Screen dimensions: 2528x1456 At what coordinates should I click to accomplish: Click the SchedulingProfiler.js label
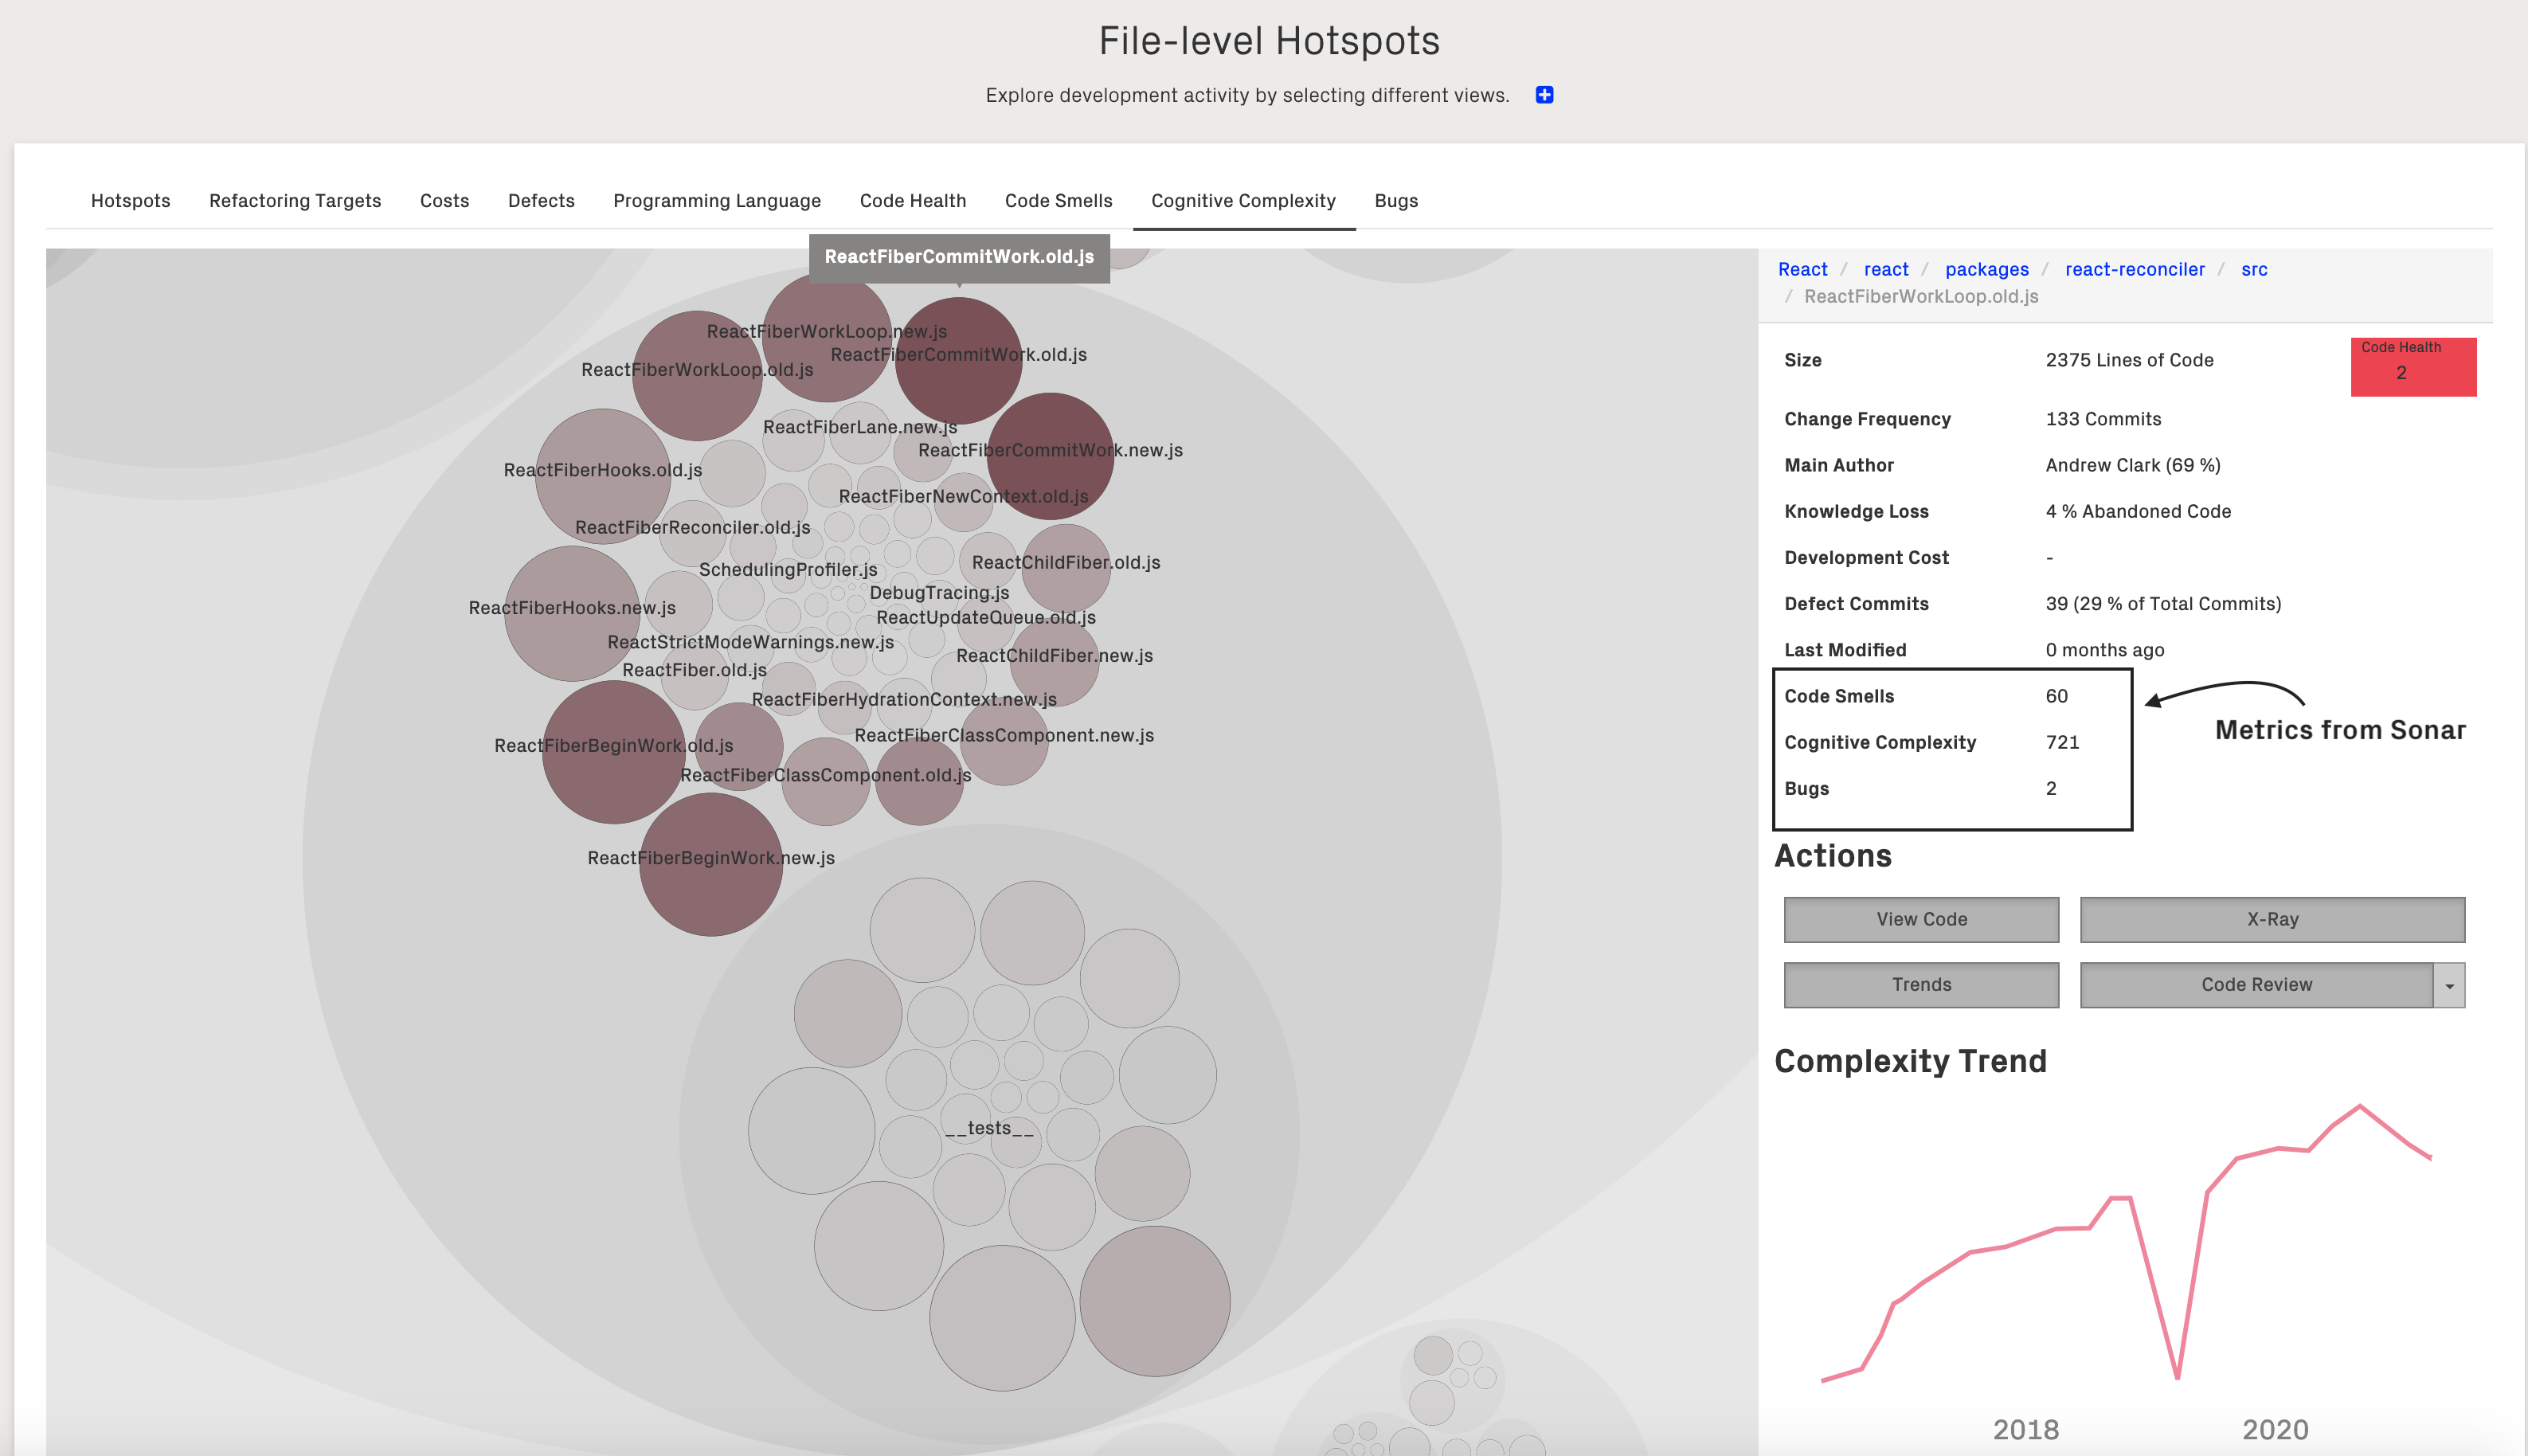pos(788,570)
